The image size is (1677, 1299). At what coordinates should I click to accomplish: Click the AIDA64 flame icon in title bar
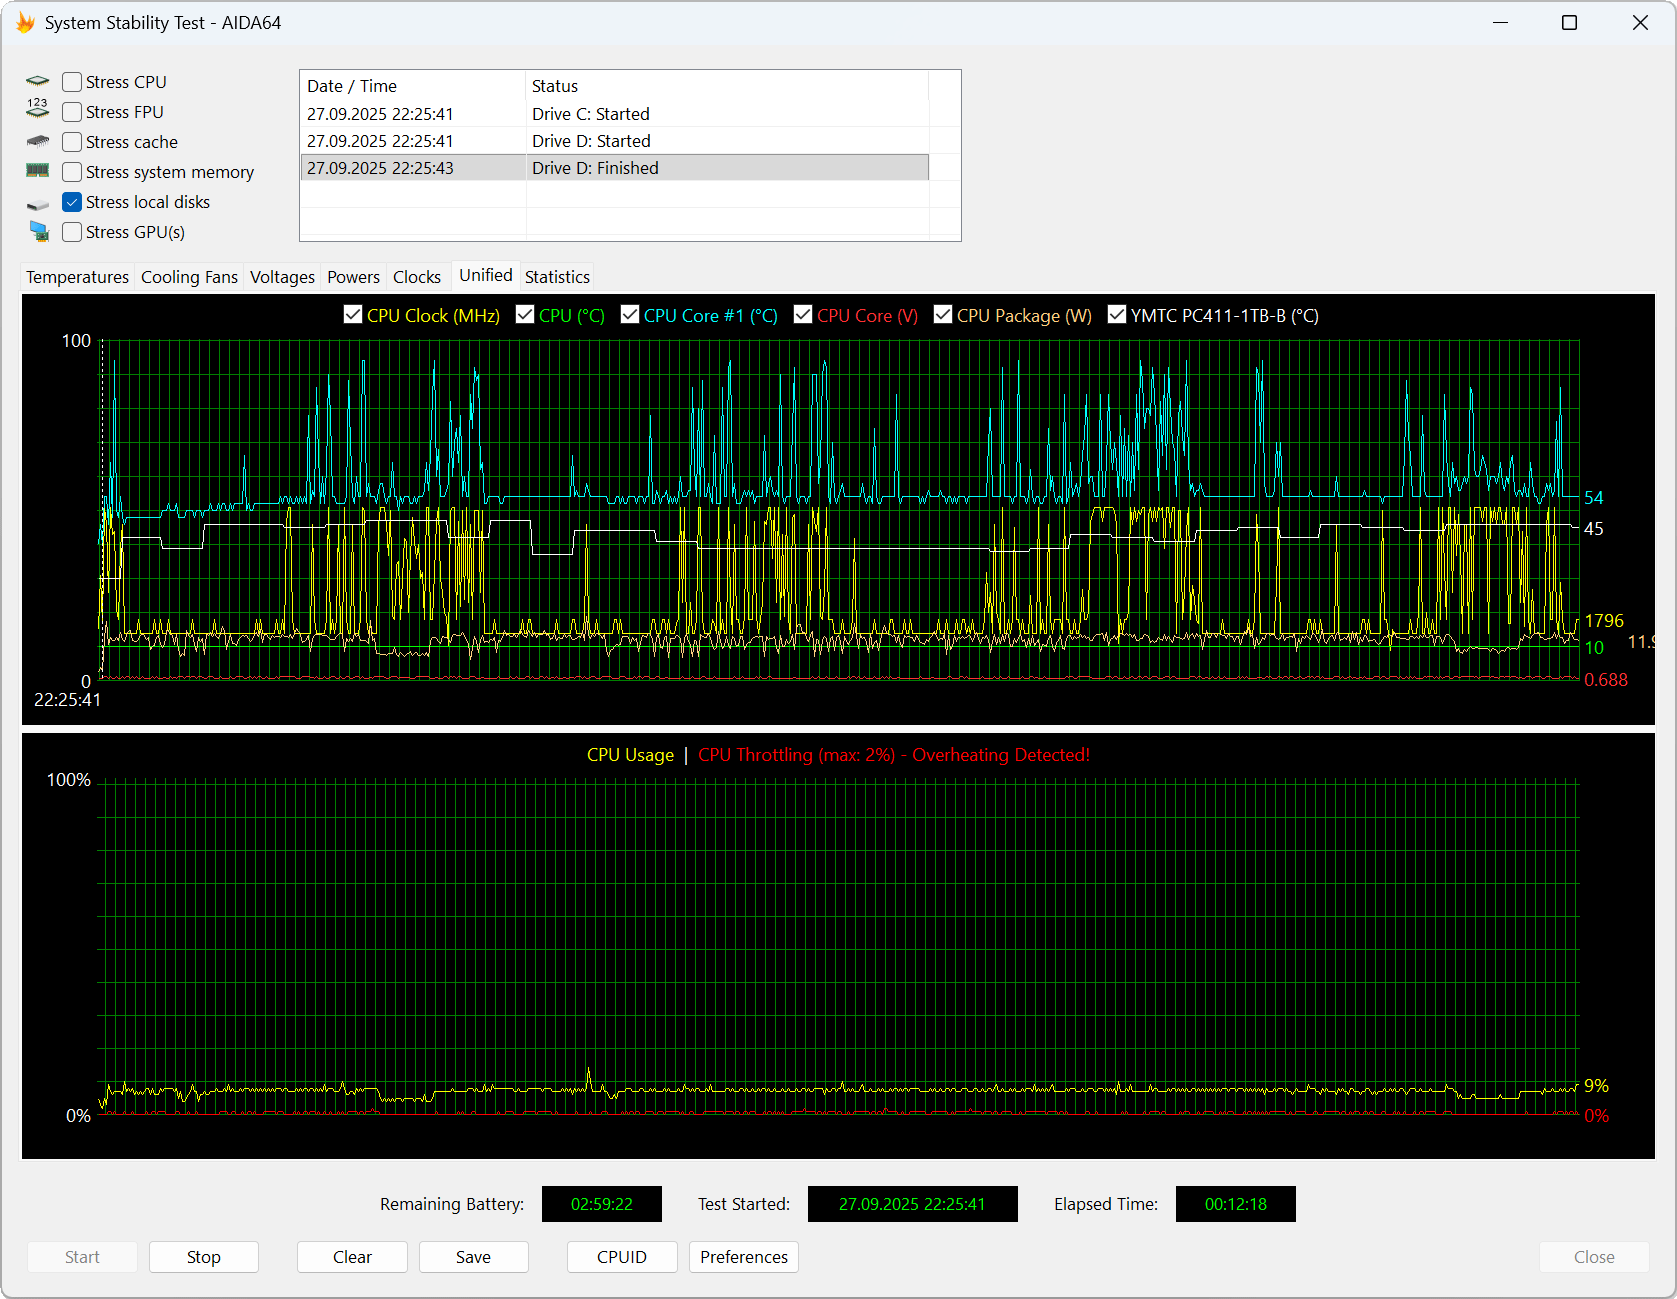[x=25, y=23]
